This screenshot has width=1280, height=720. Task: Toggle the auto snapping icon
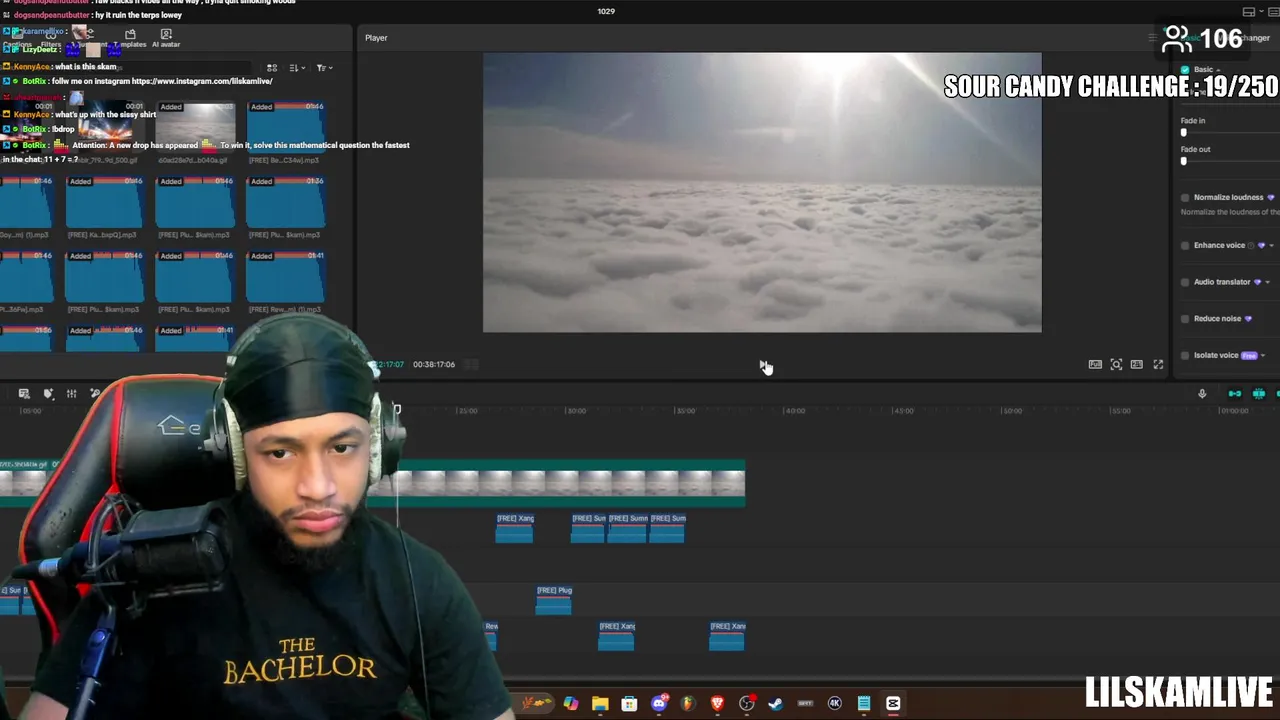tap(1259, 394)
